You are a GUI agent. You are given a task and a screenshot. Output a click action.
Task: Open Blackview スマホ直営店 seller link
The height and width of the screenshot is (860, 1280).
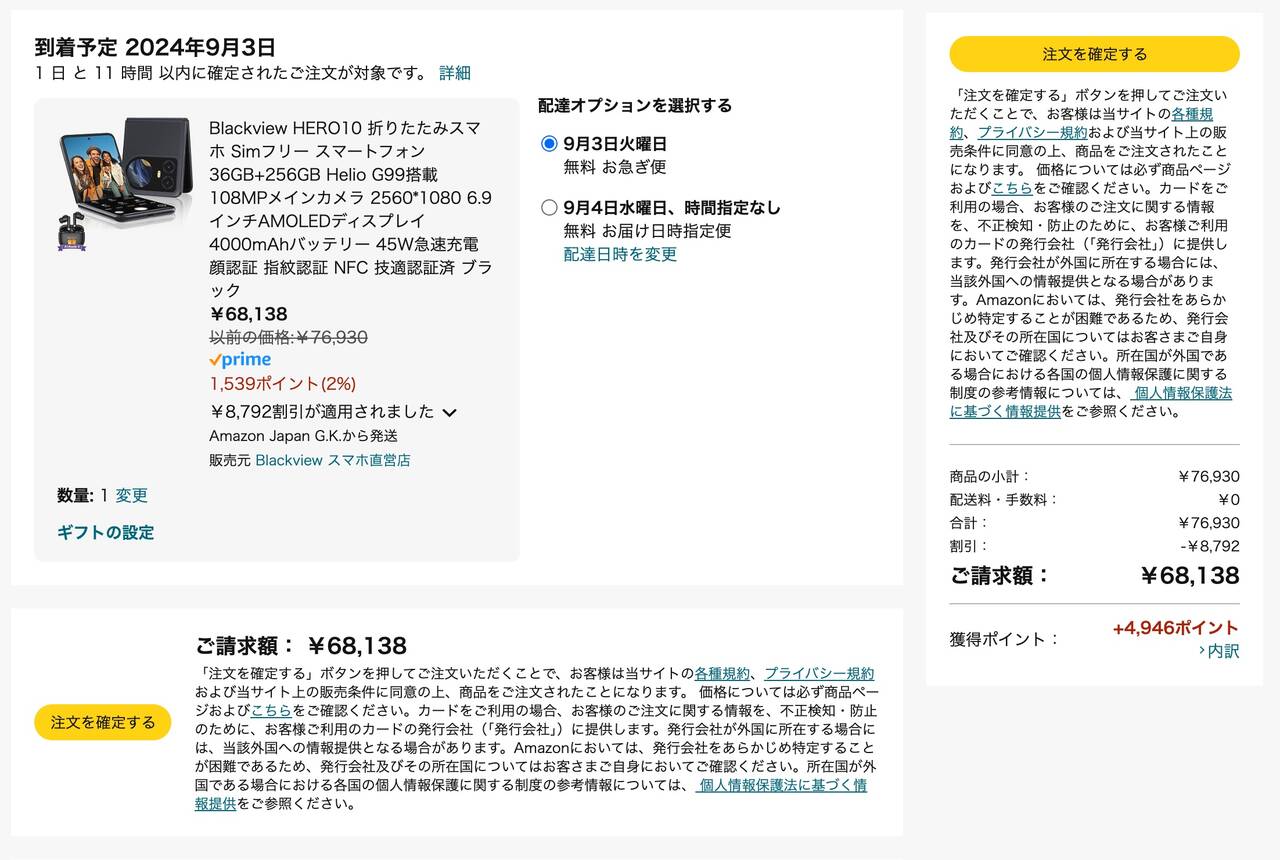click(x=333, y=460)
